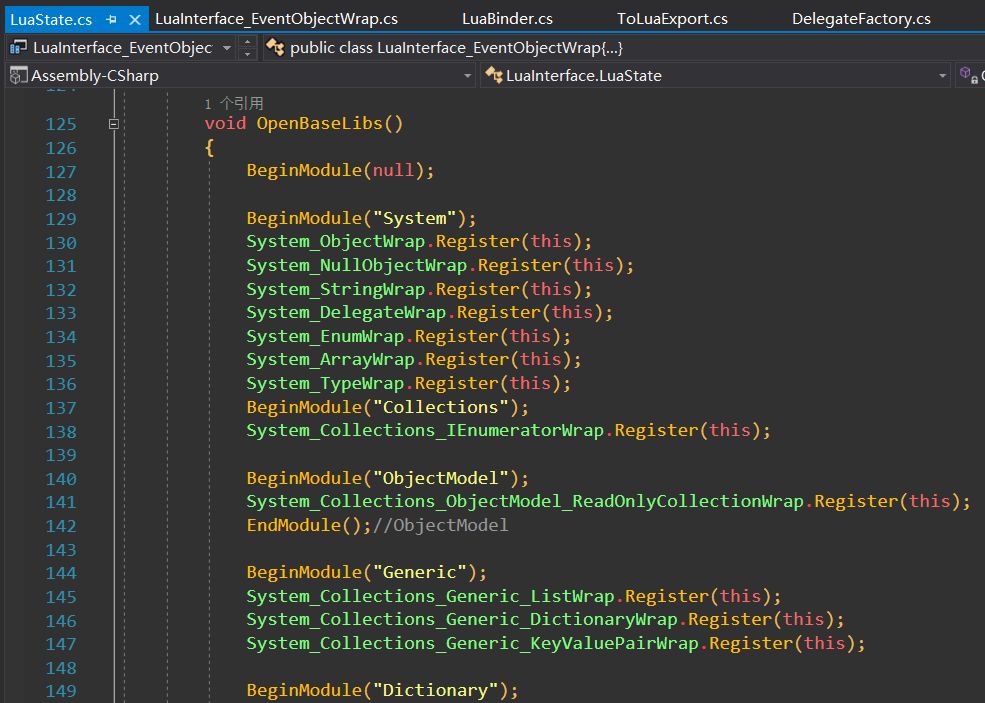The width and height of the screenshot is (985, 703).
Task: Click System_ObjectWrap on line 130
Action: tap(335, 241)
